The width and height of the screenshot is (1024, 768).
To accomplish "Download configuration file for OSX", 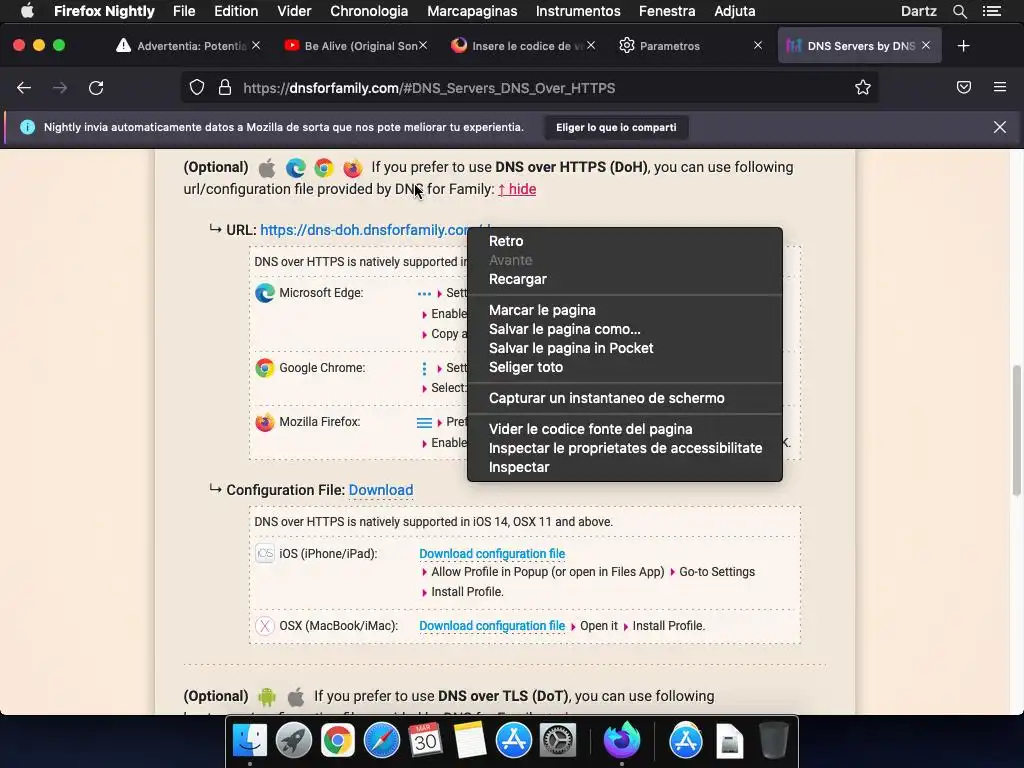I will click(x=492, y=626).
